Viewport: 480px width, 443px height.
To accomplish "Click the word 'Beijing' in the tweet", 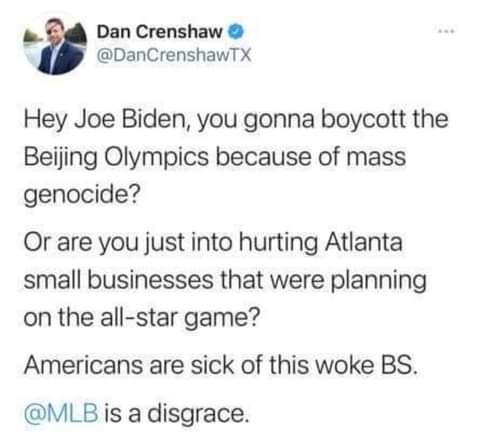I will [60, 157].
